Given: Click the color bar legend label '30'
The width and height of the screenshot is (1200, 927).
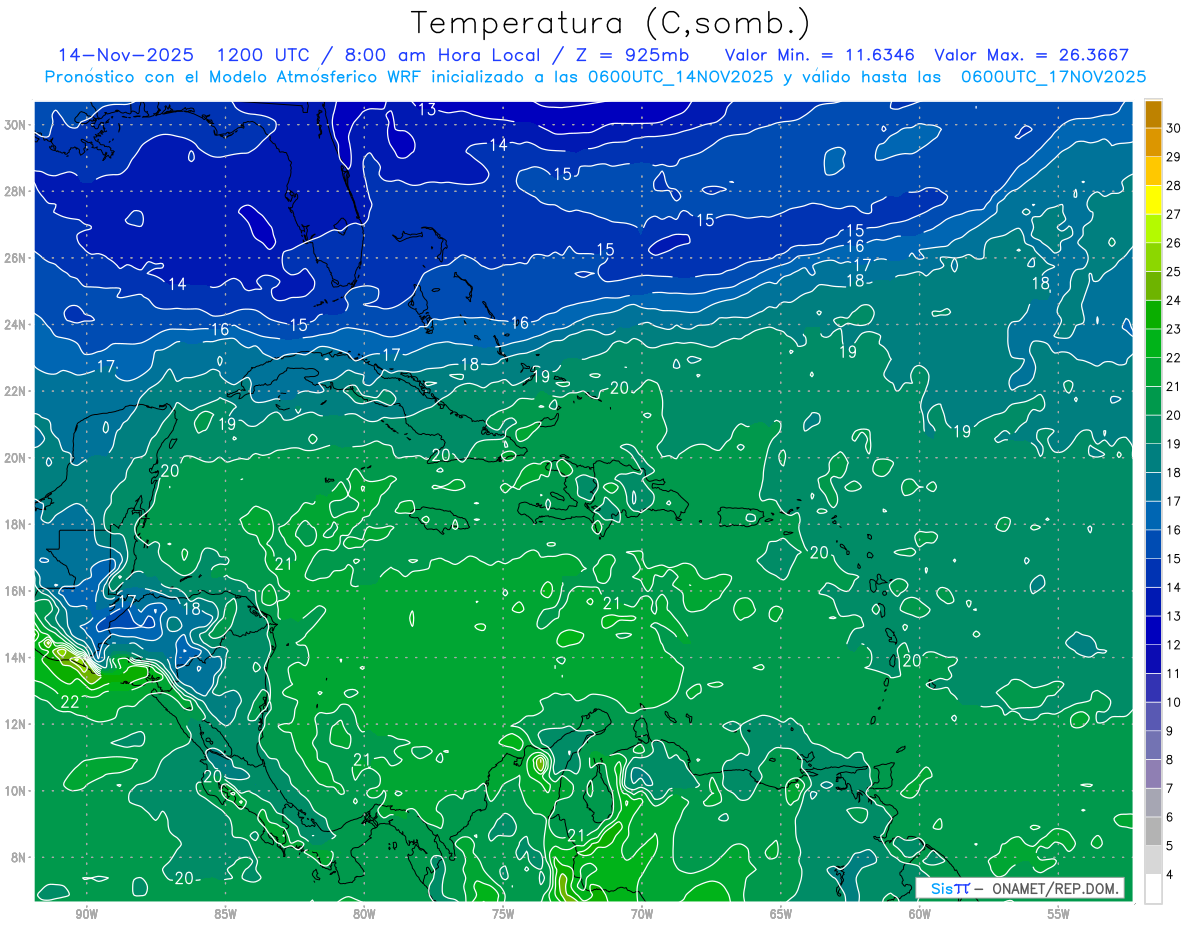Looking at the screenshot, I should (1174, 128).
